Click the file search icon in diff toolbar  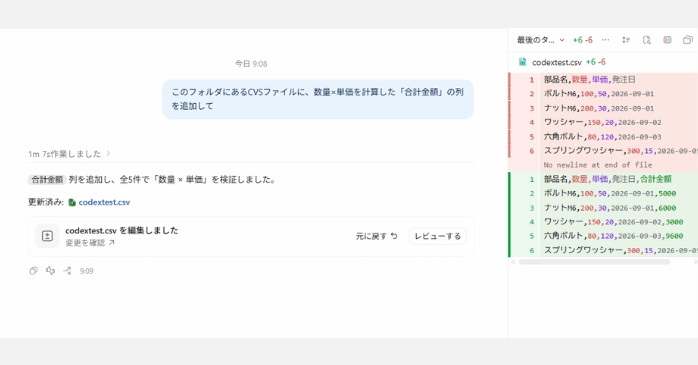647,40
